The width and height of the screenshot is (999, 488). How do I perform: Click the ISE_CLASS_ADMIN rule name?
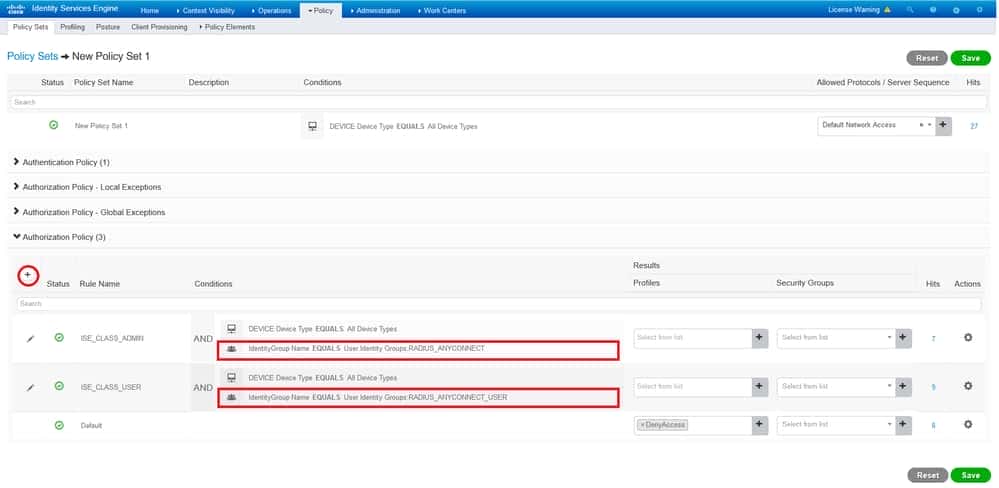coord(112,338)
